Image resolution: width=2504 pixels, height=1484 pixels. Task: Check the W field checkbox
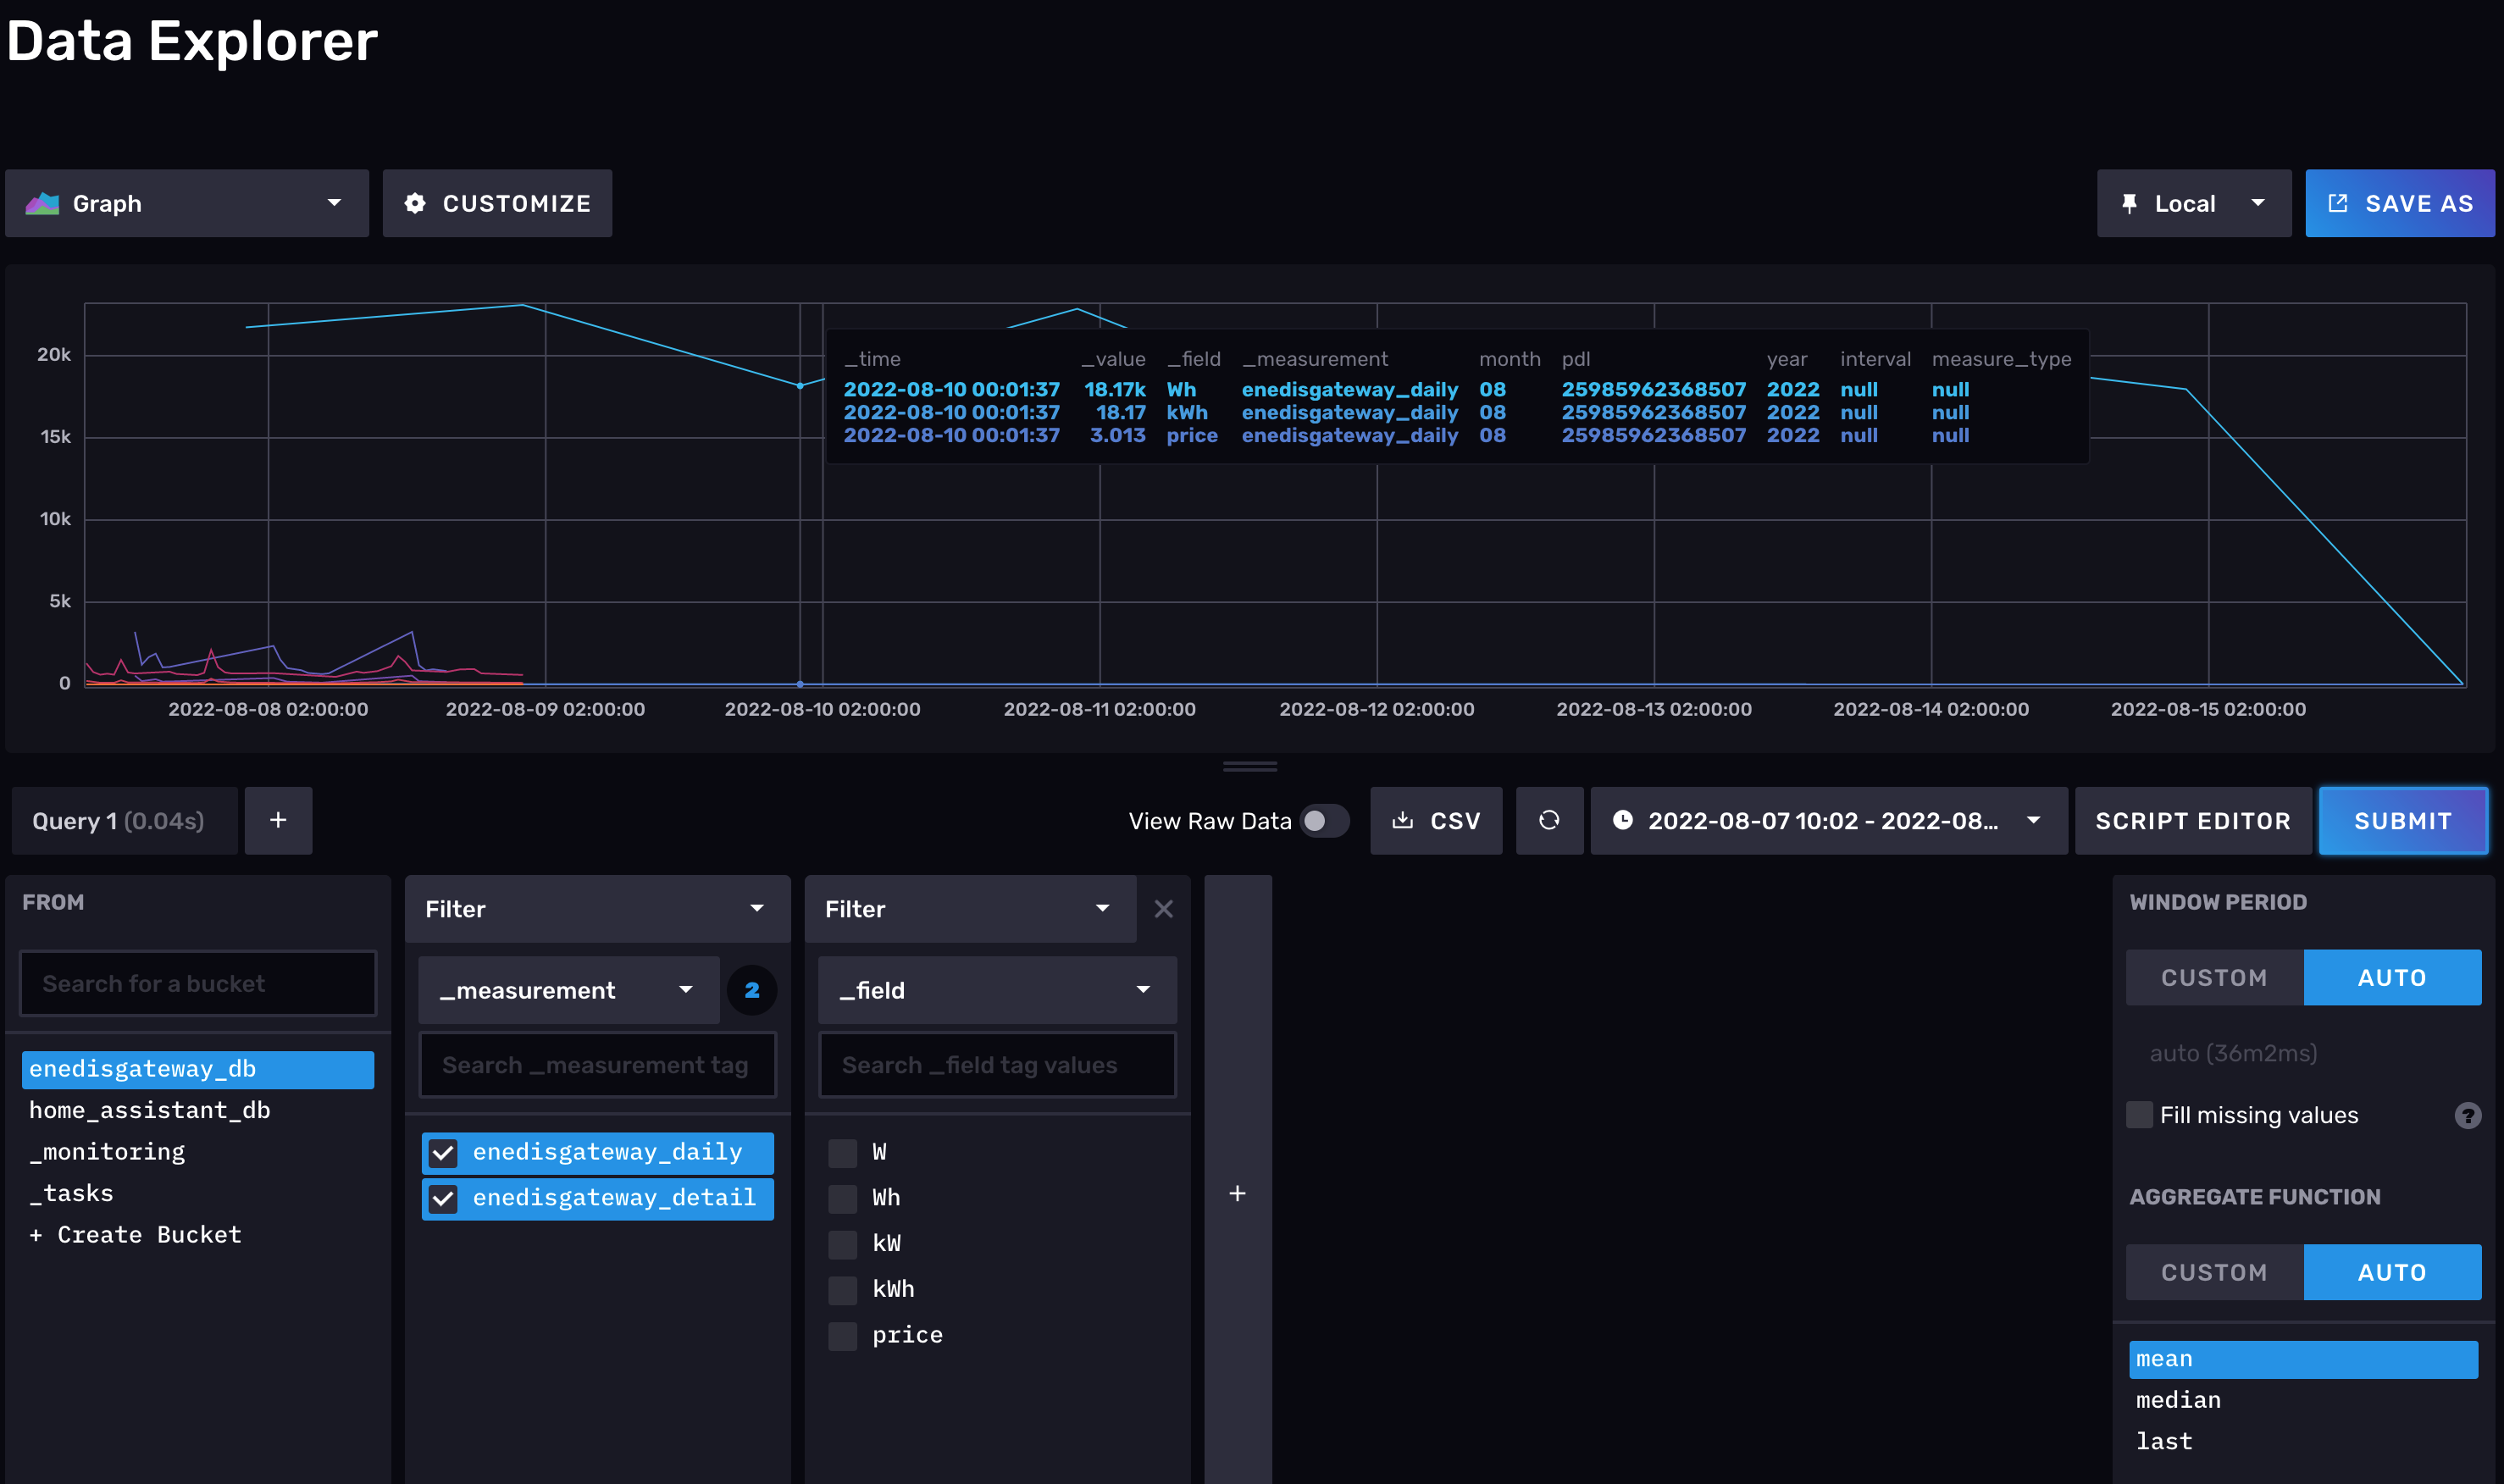[843, 1153]
